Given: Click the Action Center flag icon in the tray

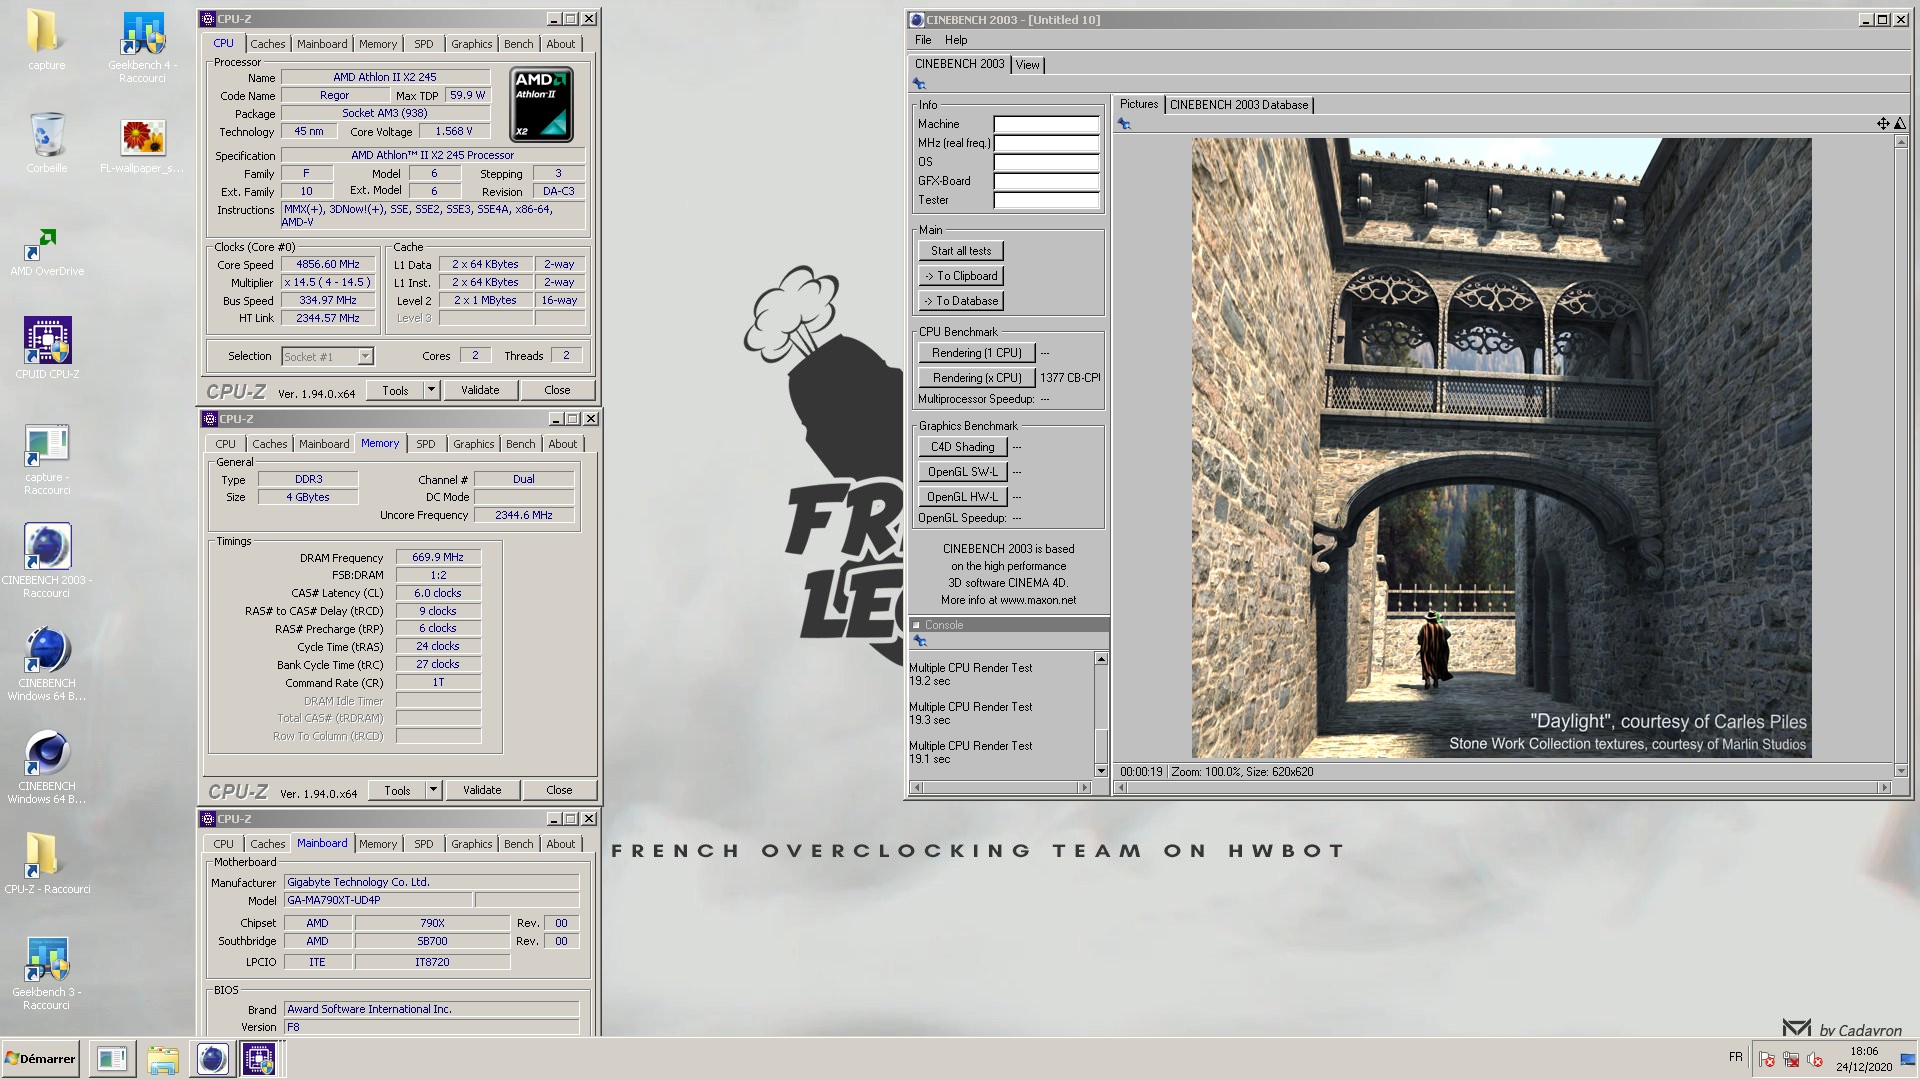Looking at the screenshot, I should 1767,1059.
